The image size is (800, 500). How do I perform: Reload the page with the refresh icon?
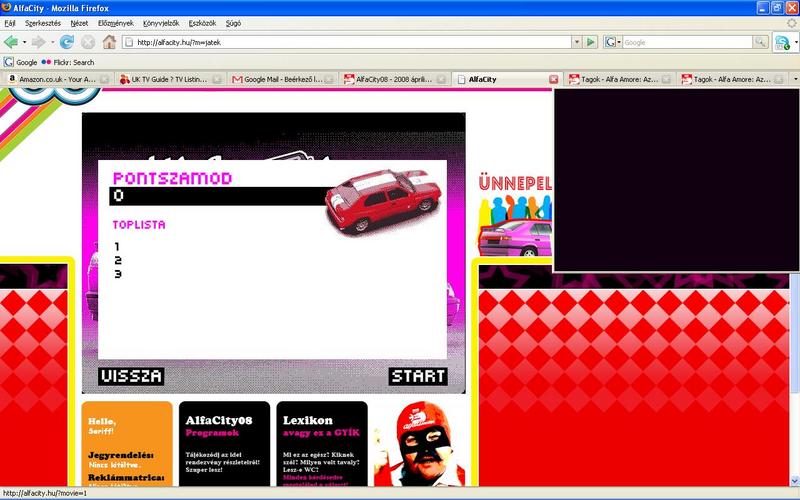(x=66, y=42)
